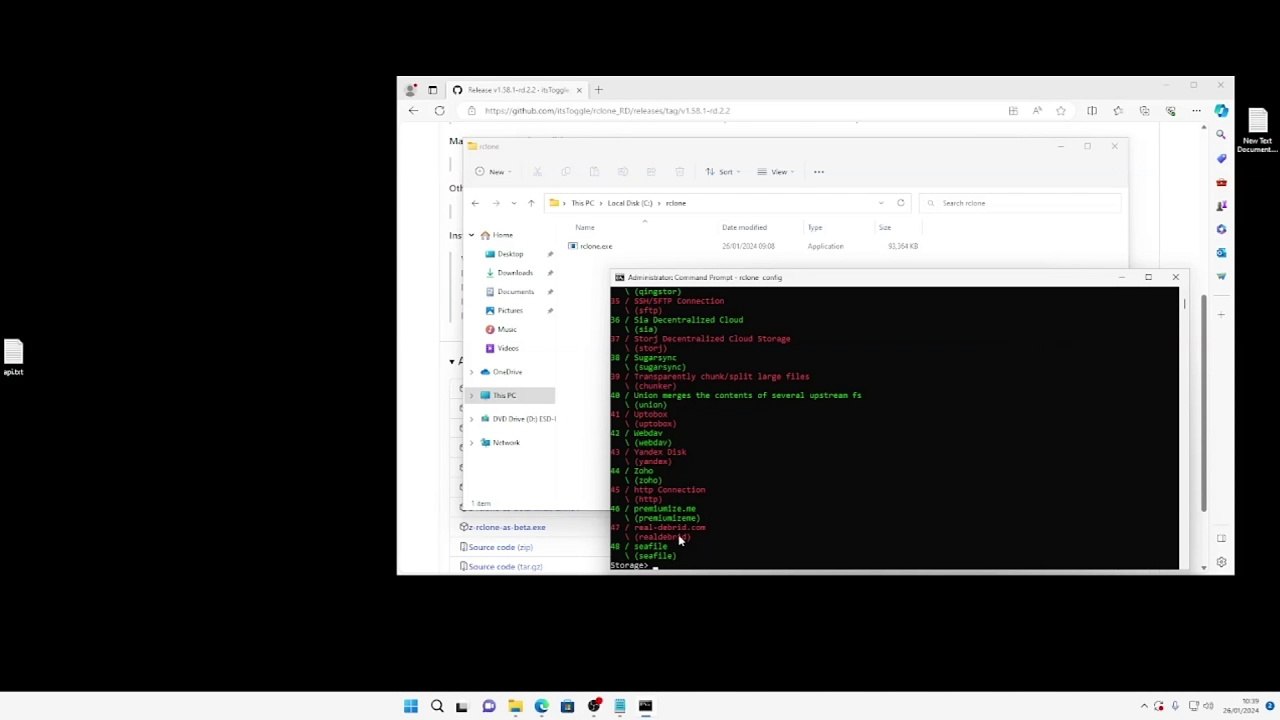Open Pictures in Explorer sidebar
Image resolution: width=1280 pixels, height=720 pixels.
tap(510, 311)
